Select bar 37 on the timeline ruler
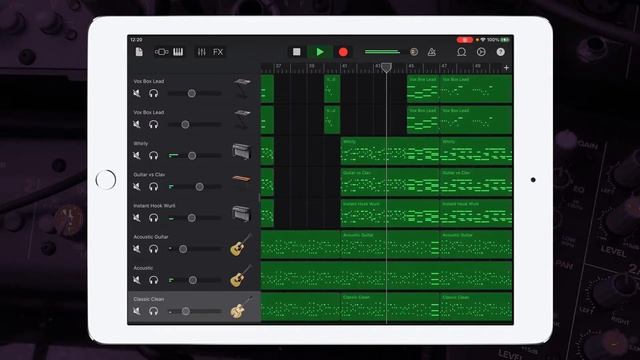Image resolution: width=640 pixels, height=360 pixels. click(278, 66)
